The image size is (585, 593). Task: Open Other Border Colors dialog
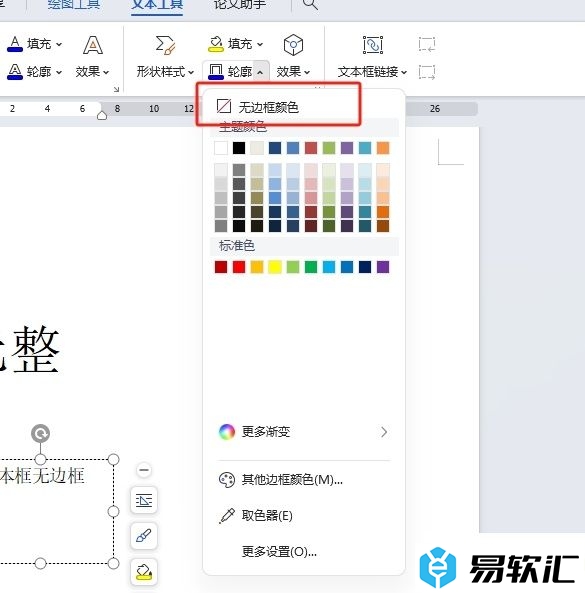coord(304,480)
